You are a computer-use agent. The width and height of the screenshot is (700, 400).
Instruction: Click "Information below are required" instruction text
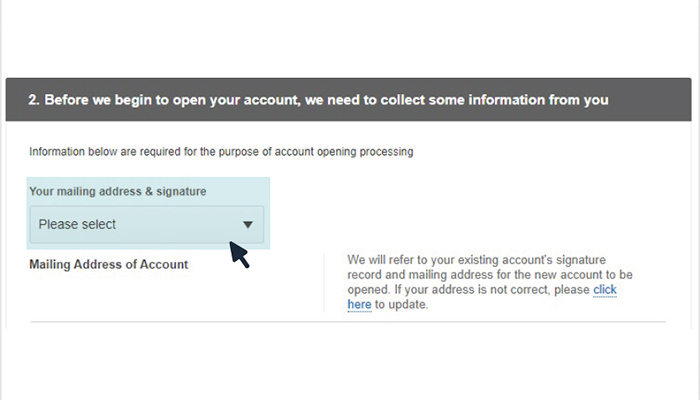[103, 152]
